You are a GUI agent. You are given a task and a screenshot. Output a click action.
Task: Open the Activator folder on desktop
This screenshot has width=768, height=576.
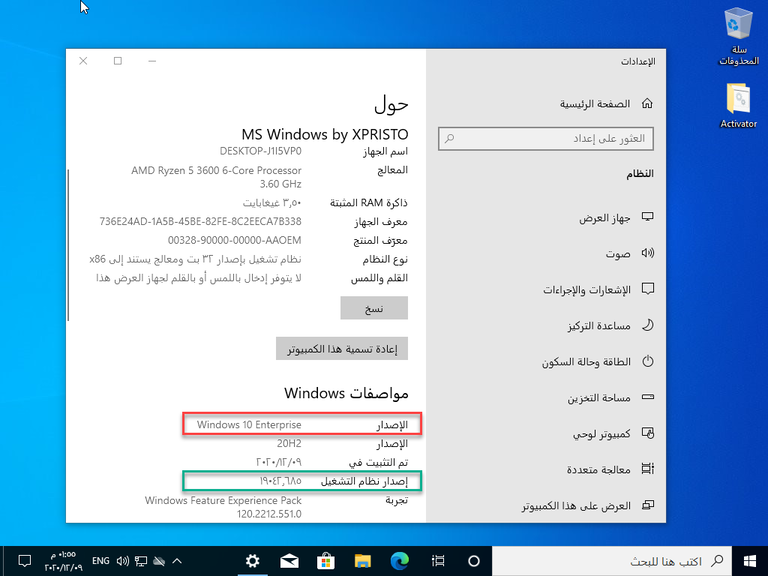(738, 106)
